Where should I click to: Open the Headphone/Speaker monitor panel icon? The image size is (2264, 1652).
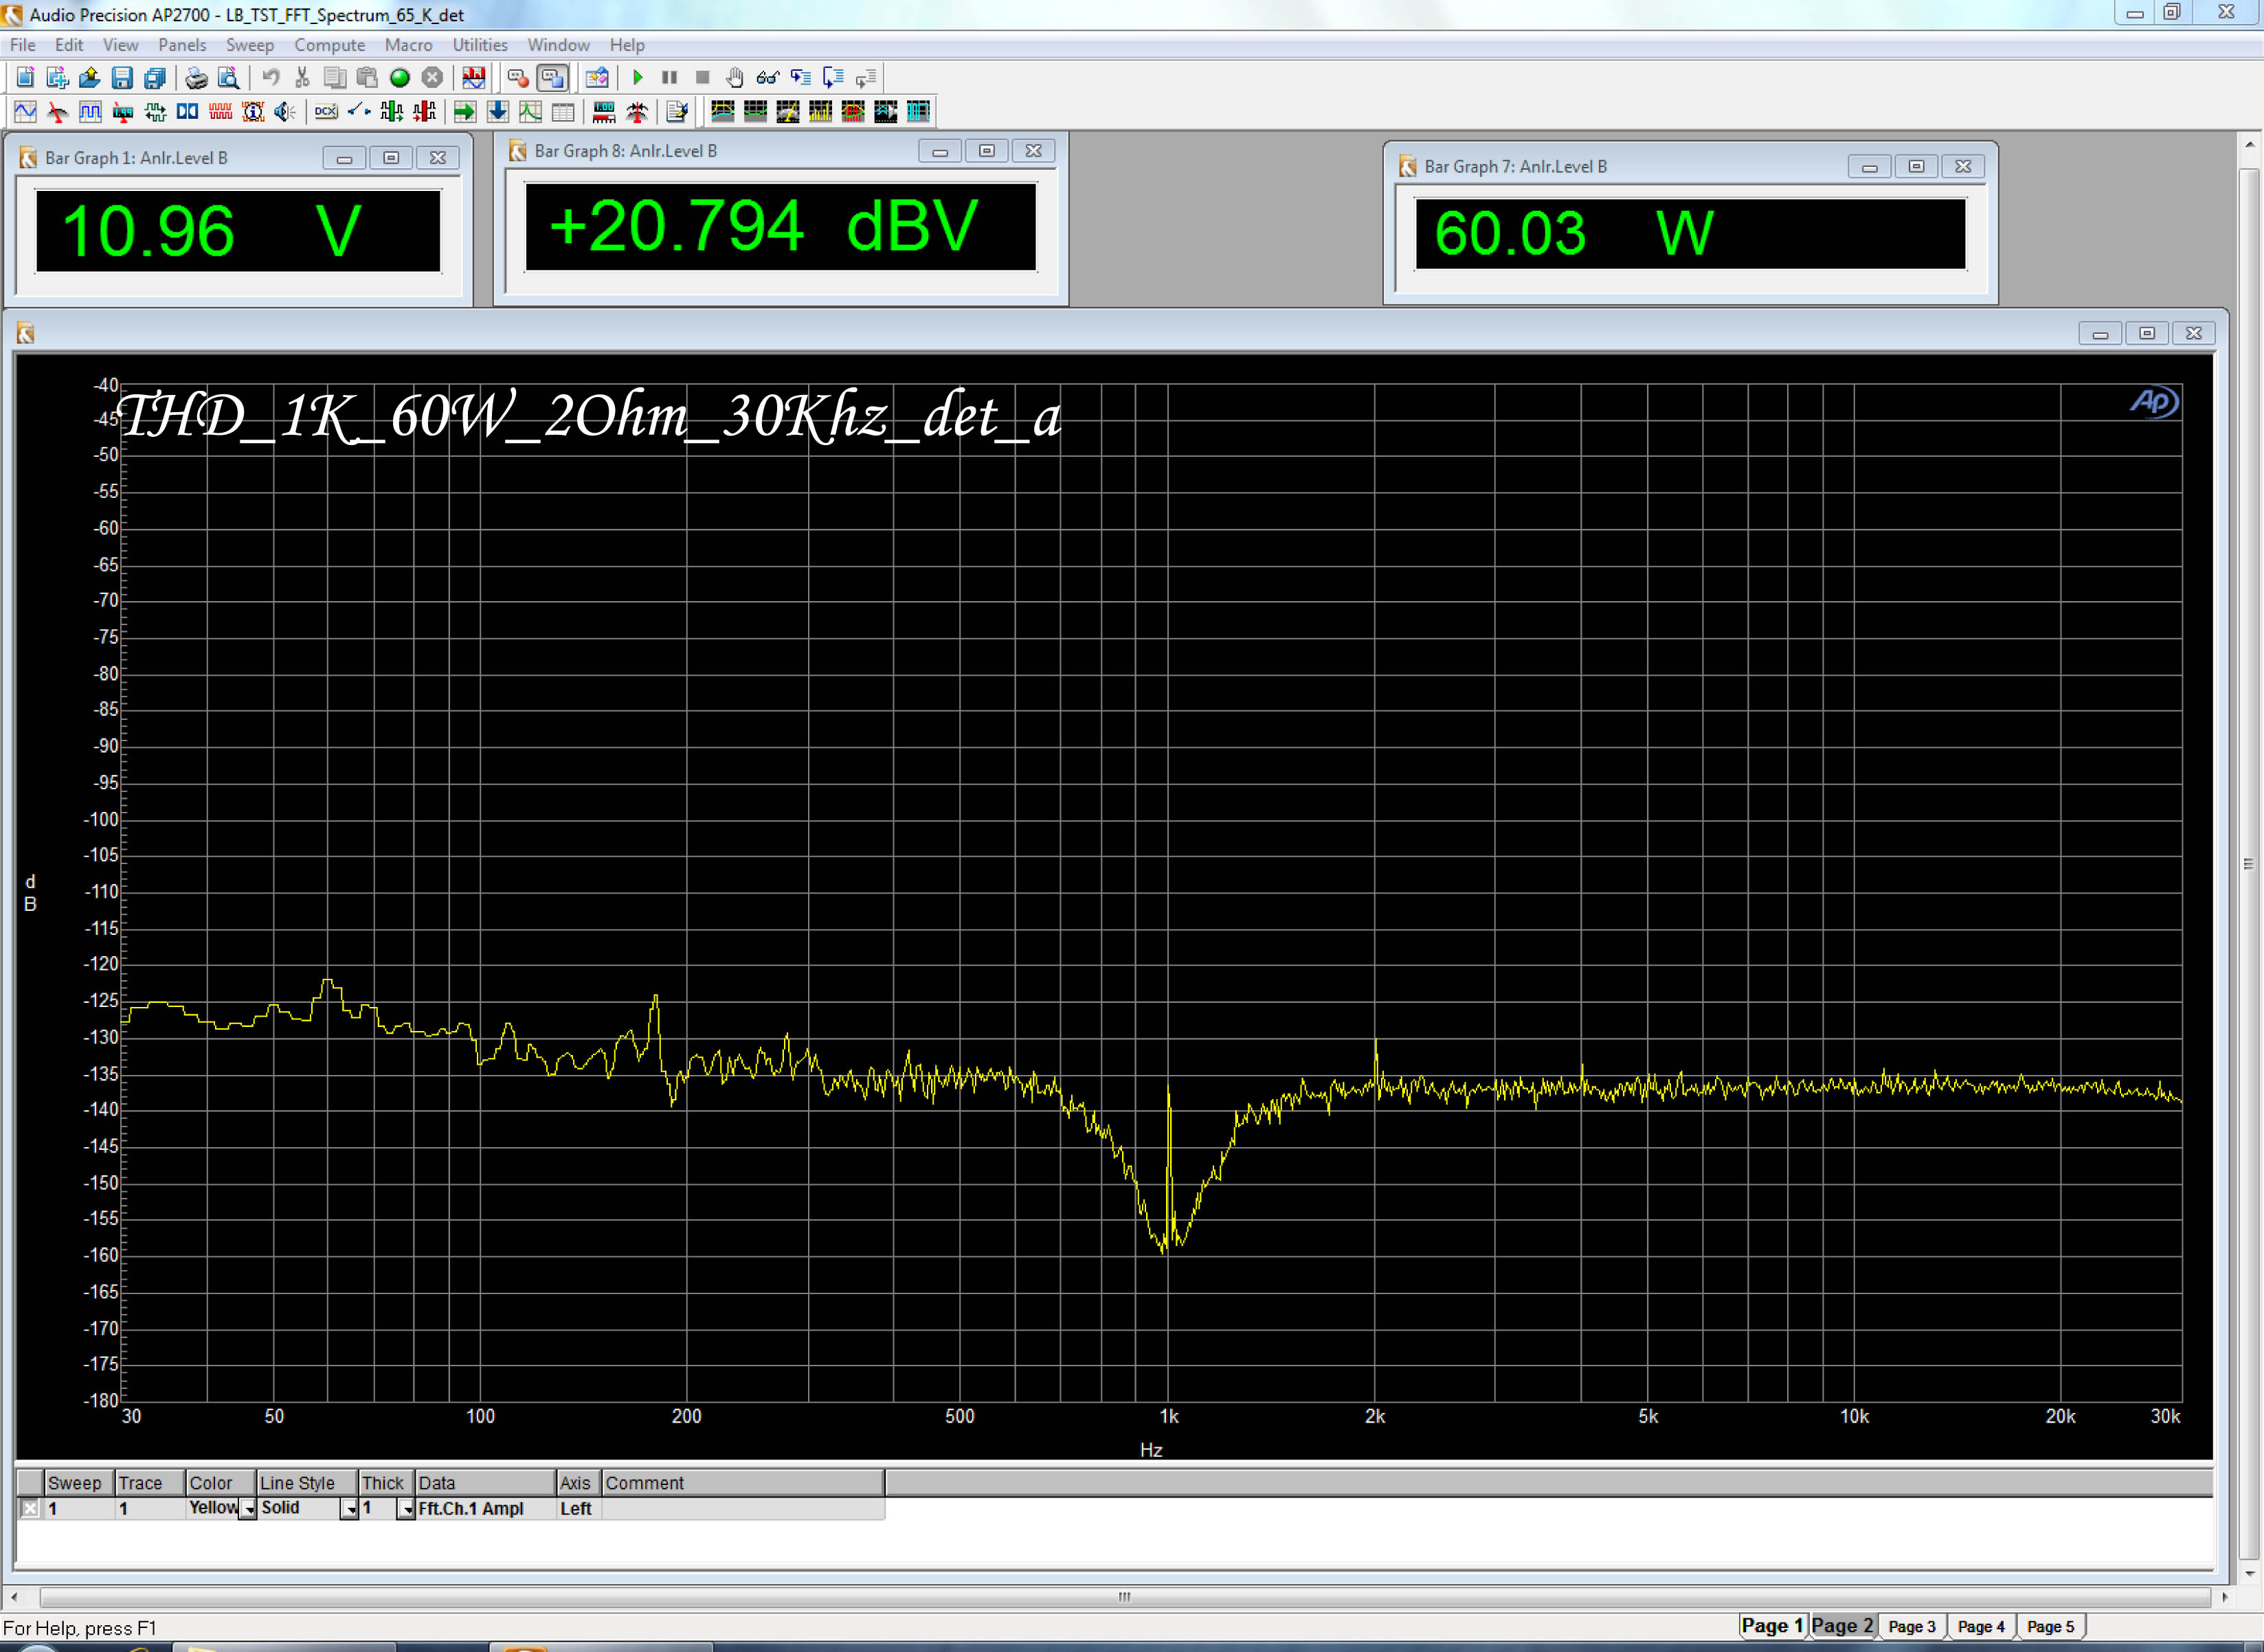[x=285, y=111]
